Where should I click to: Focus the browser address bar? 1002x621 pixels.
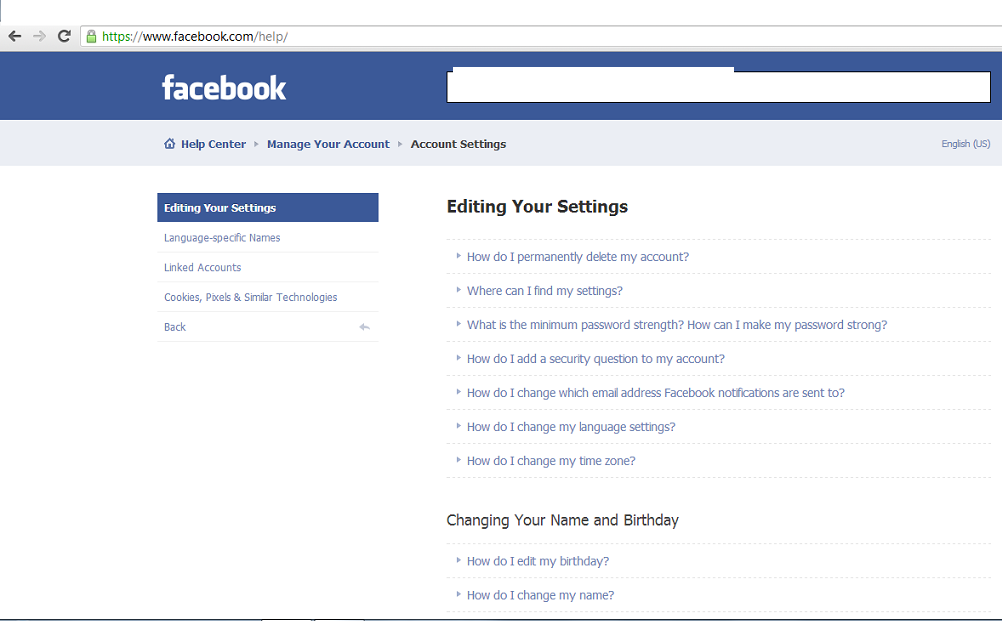pyautogui.click(x=541, y=36)
